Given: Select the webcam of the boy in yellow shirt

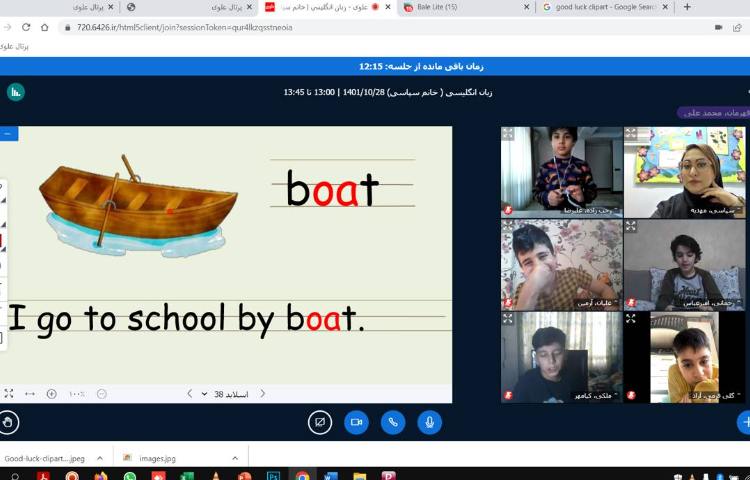Looking at the screenshot, I should pyautogui.click(x=684, y=357).
